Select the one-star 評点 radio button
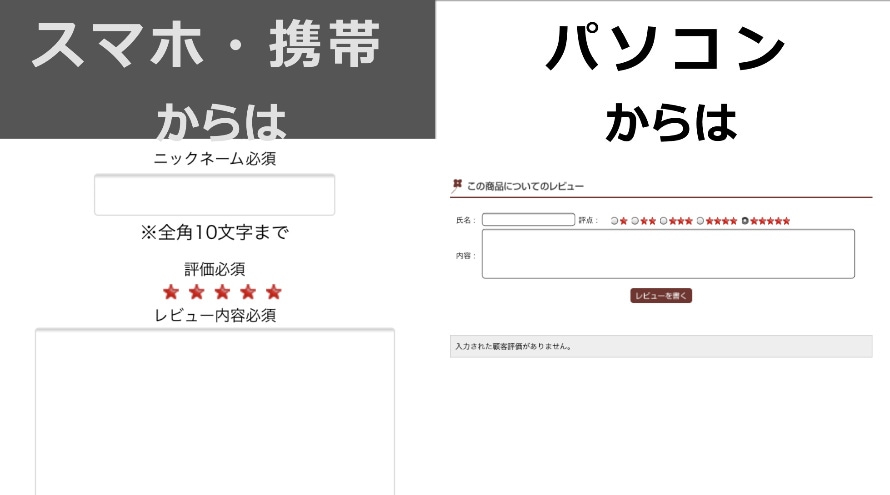The width and height of the screenshot is (890, 495). [614, 221]
